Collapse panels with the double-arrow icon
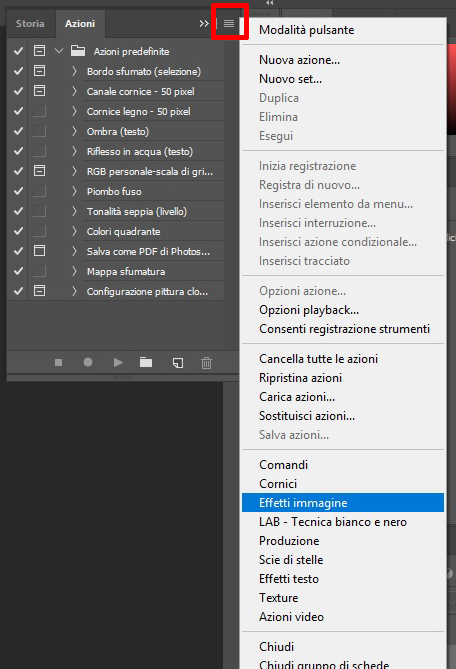Viewport: 456px width, 669px height. (203, 23)
